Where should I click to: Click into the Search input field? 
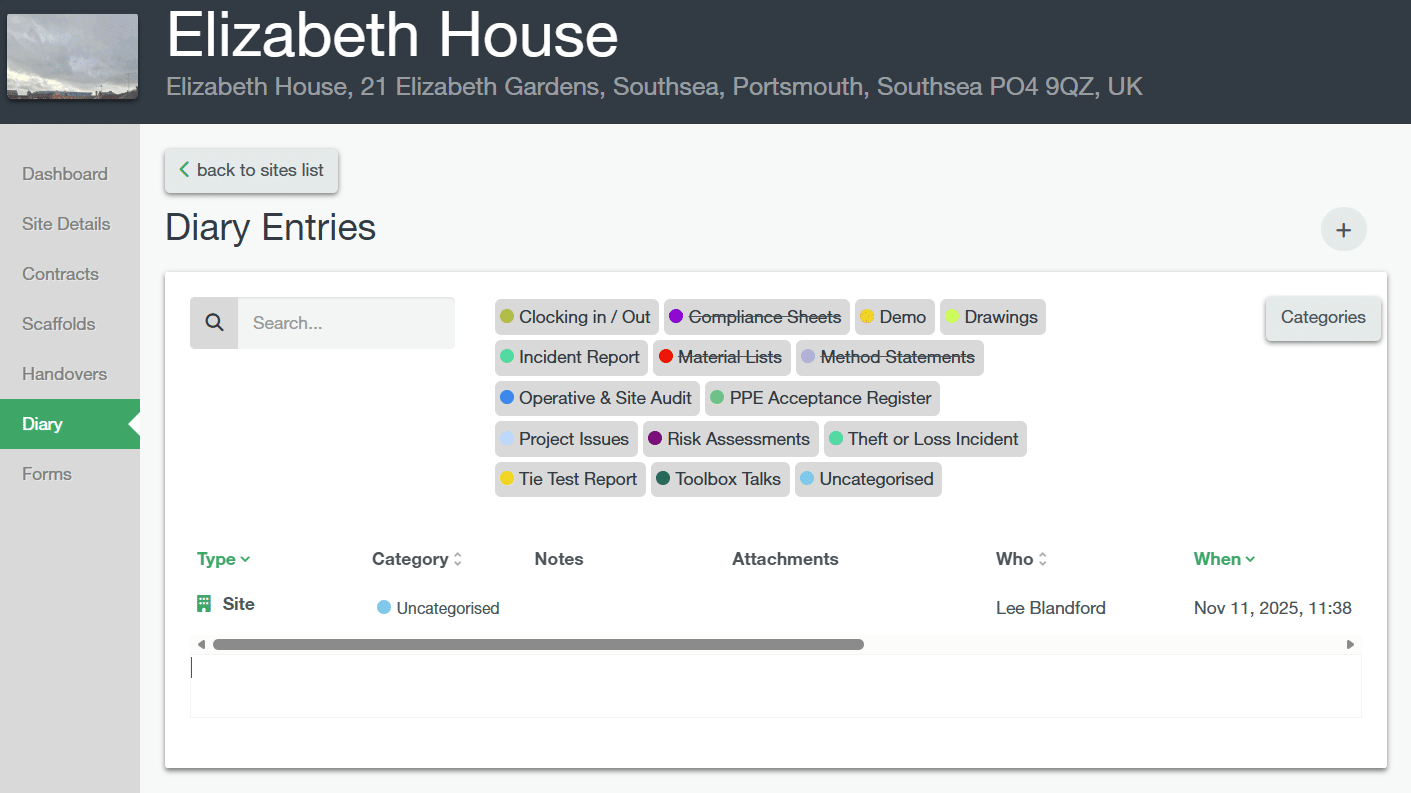[345, 323]
